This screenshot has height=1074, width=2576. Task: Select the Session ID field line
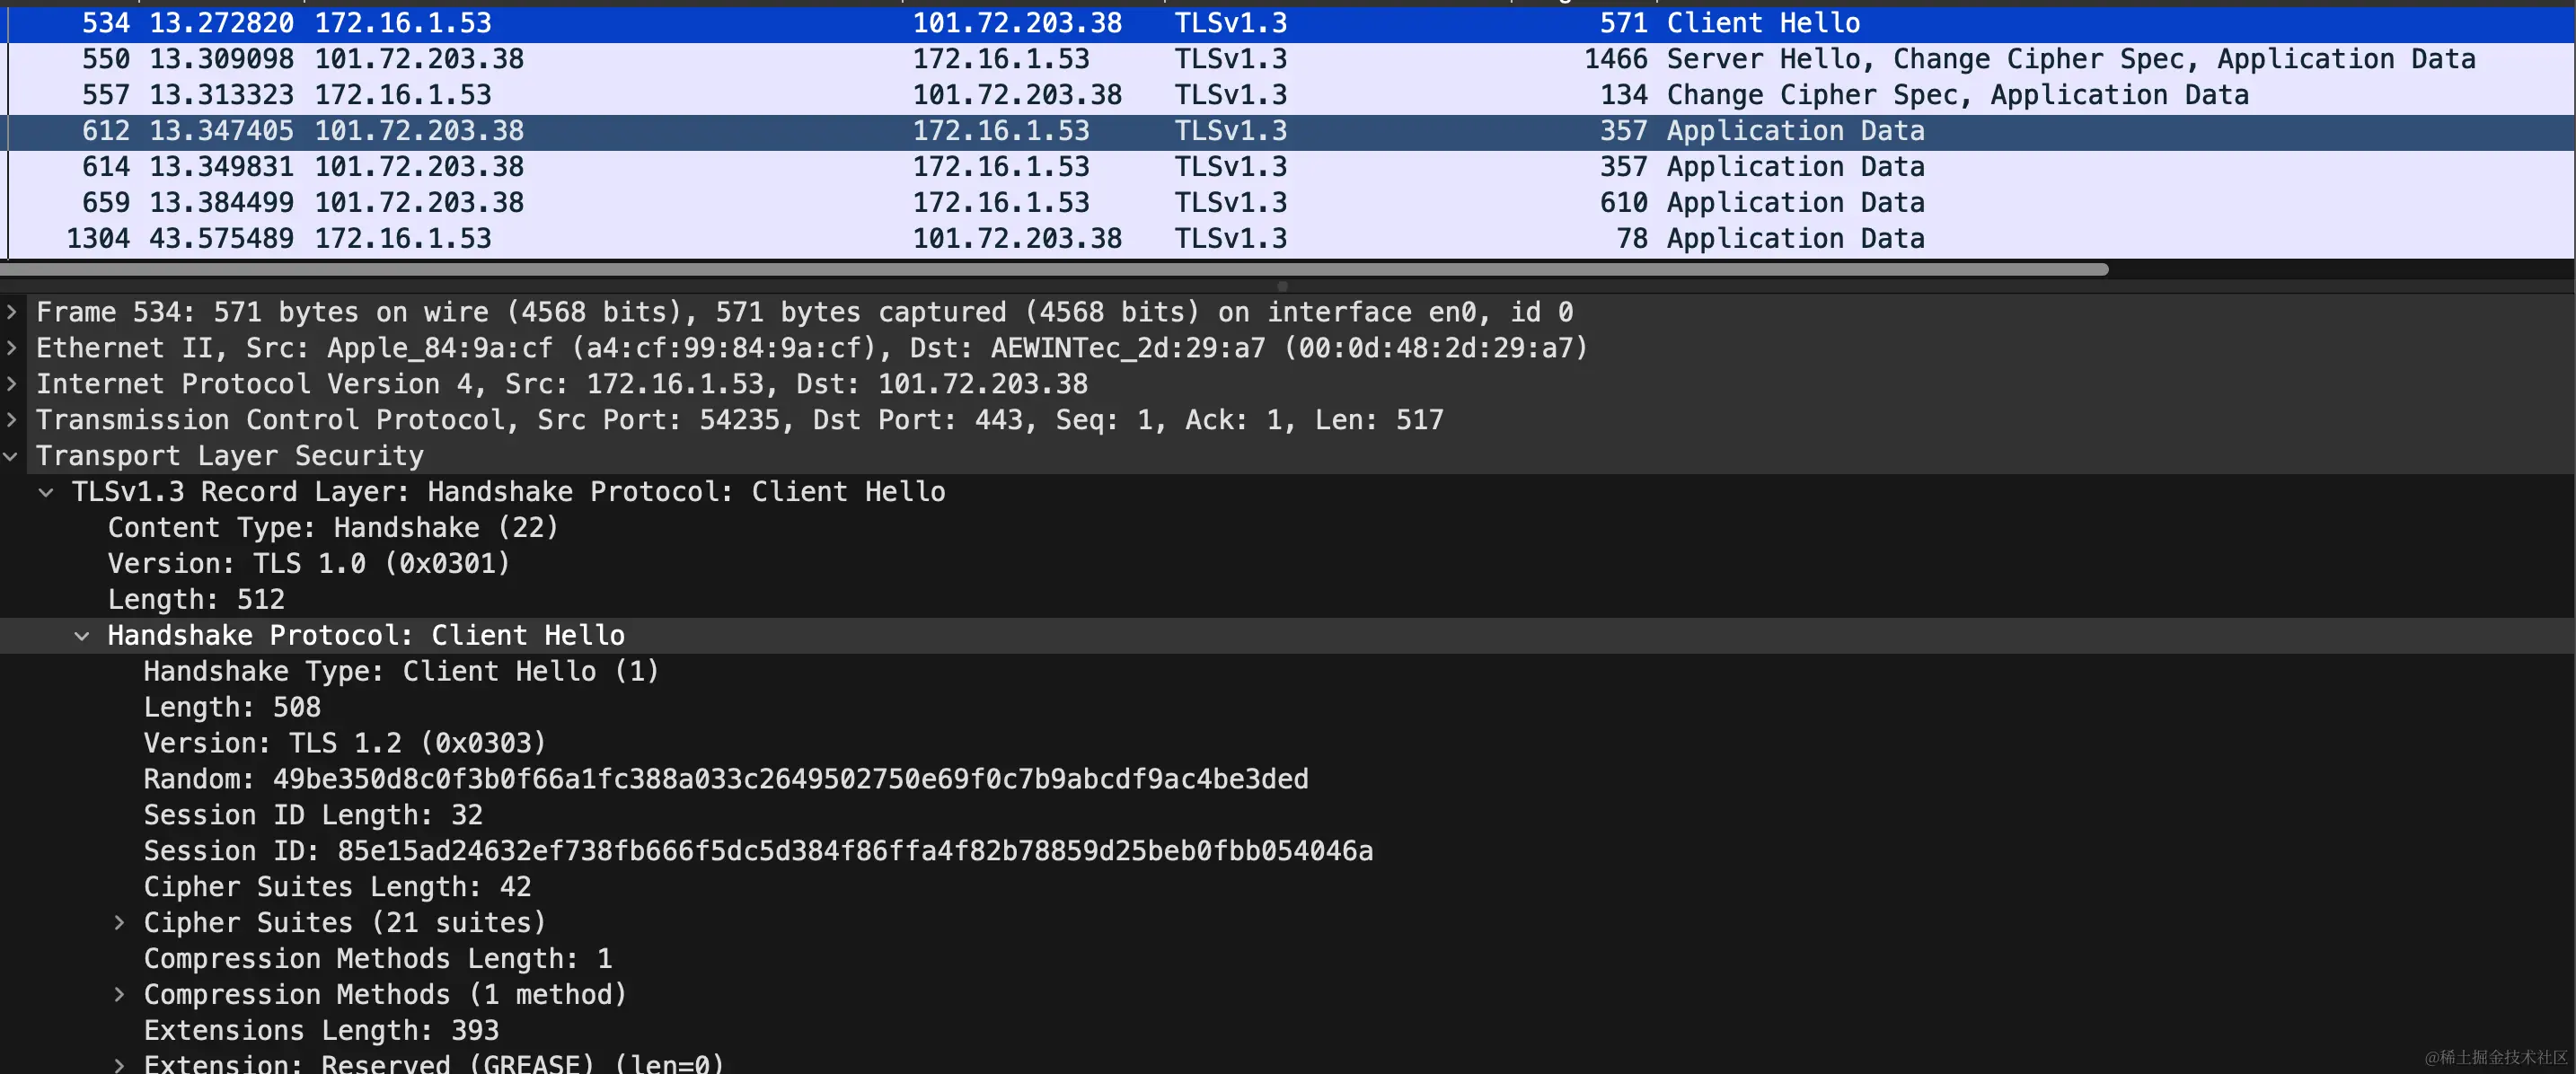[x=757, y=851]
